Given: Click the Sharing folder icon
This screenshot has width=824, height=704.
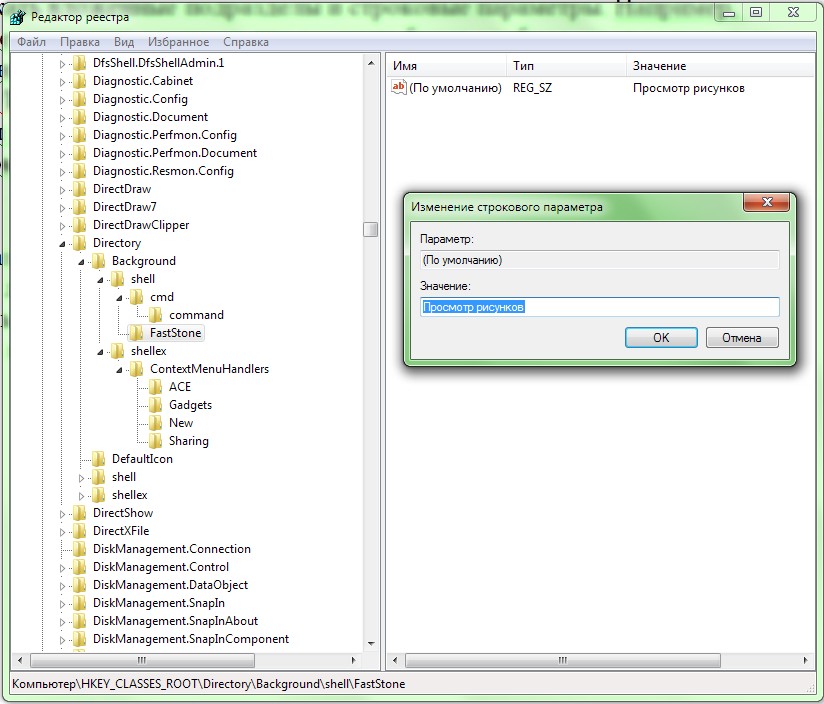Looking at the screenshot, I should 156,441.
